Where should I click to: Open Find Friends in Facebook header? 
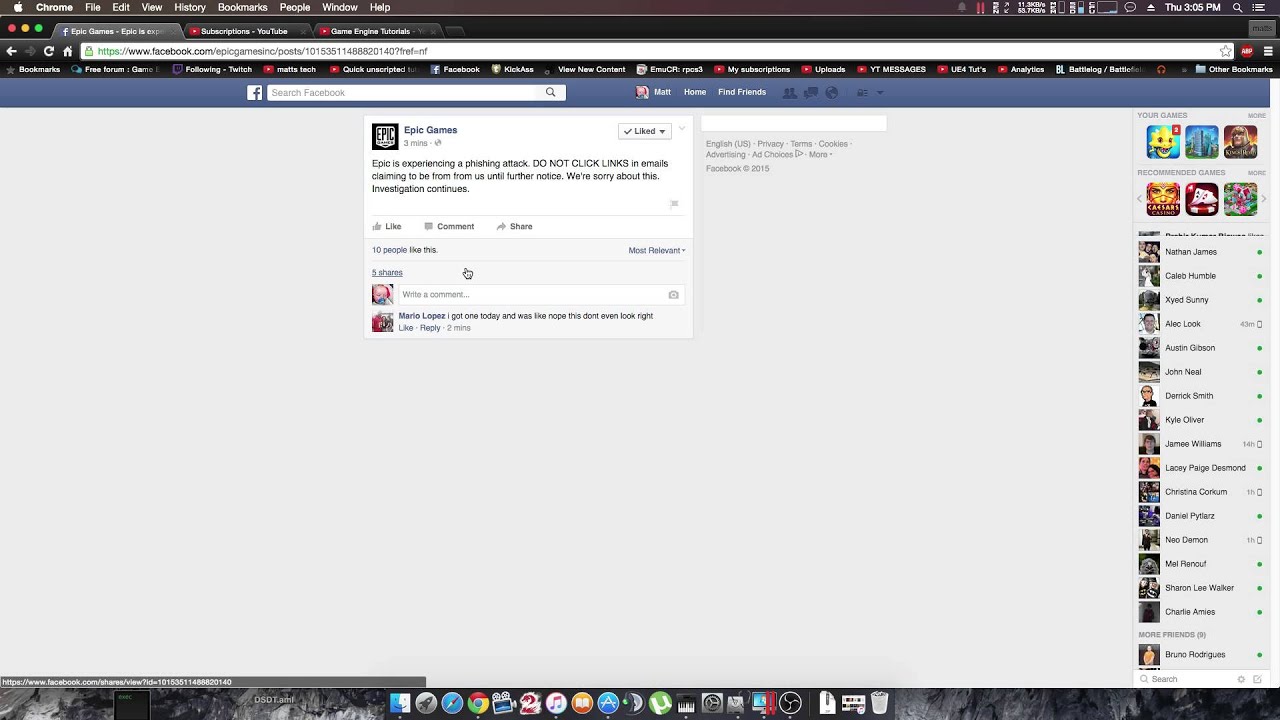pos(742,92)
